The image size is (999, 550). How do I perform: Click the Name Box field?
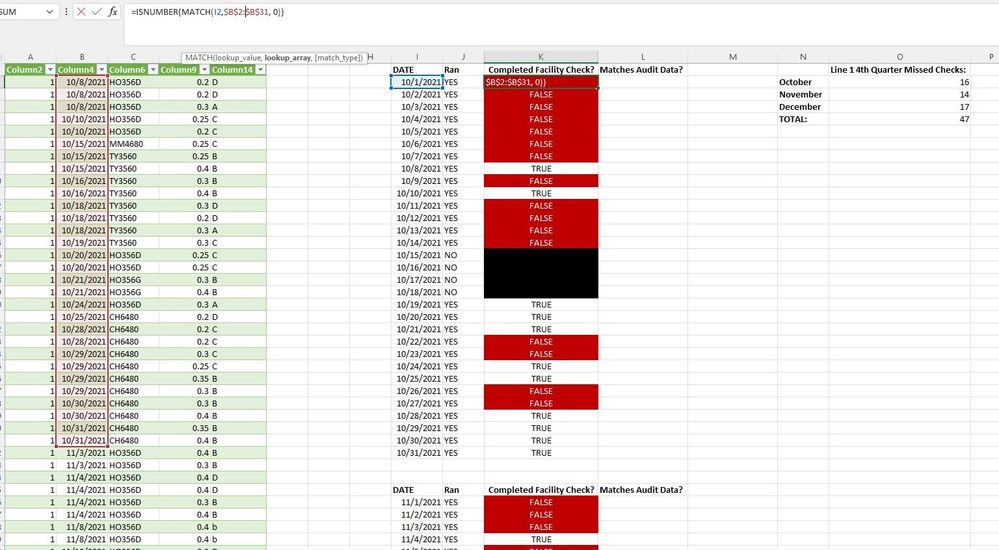[x=22, y=11]
